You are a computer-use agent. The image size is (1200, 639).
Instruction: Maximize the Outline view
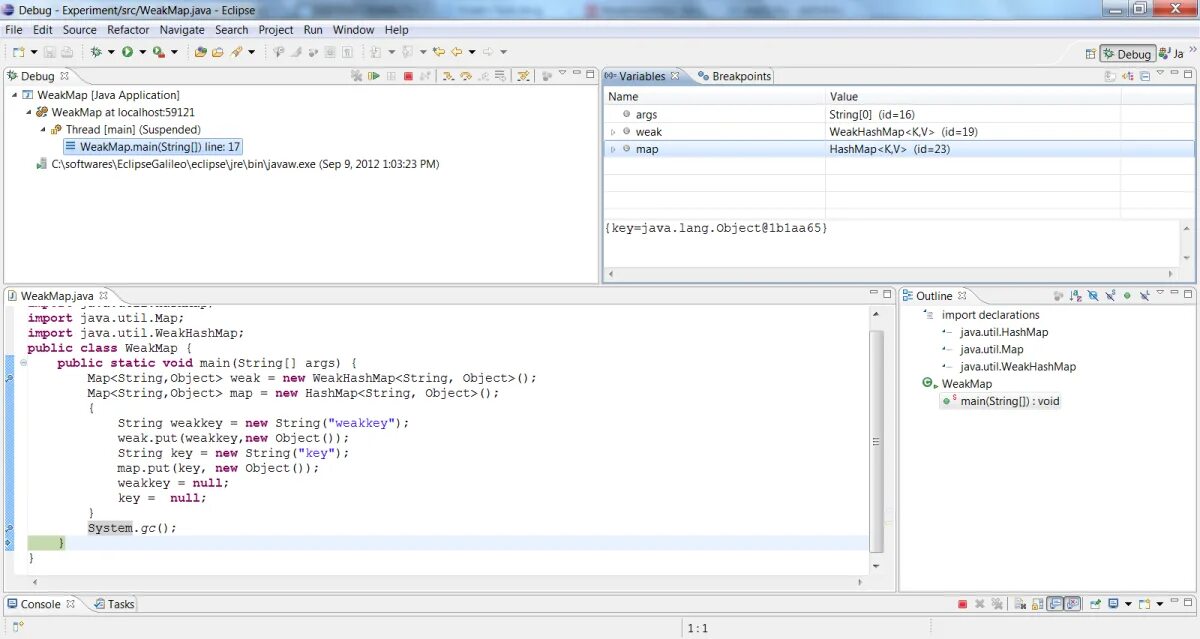(1188, 295)
